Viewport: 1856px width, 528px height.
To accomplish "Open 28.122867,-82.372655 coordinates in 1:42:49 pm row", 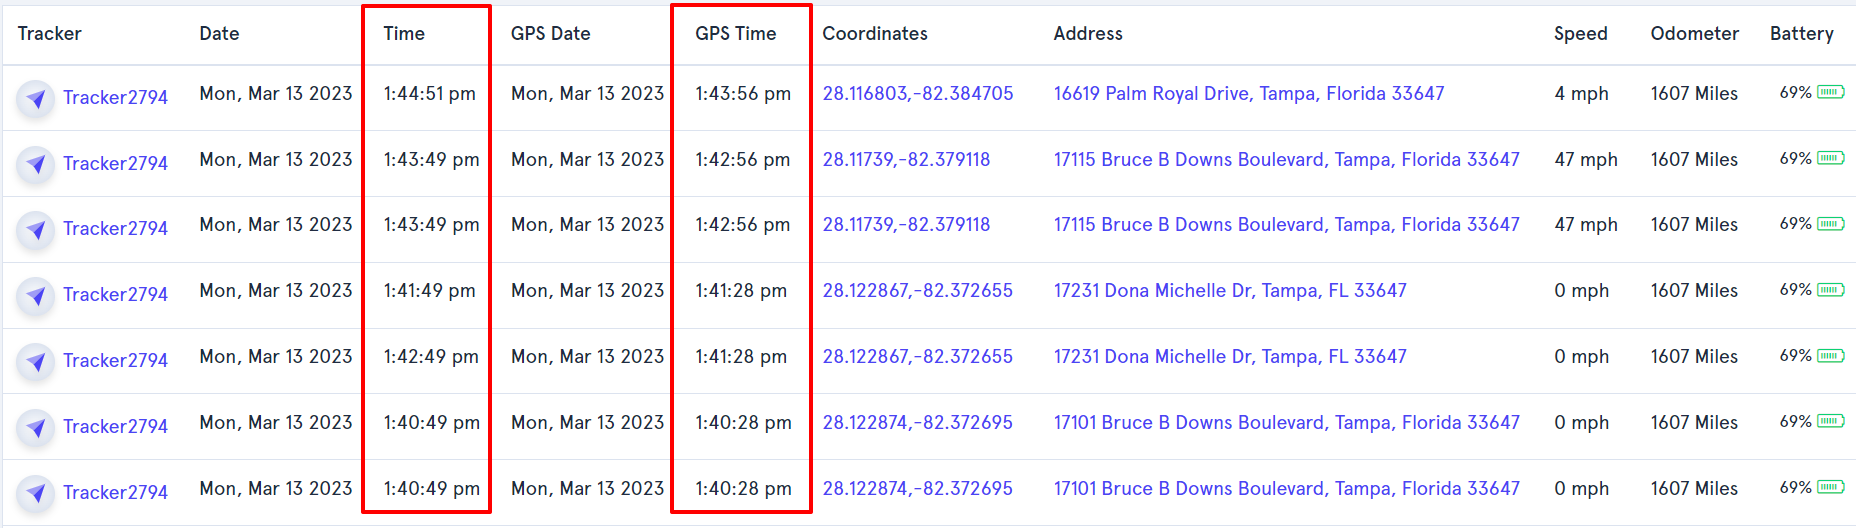I will (918, 356).
